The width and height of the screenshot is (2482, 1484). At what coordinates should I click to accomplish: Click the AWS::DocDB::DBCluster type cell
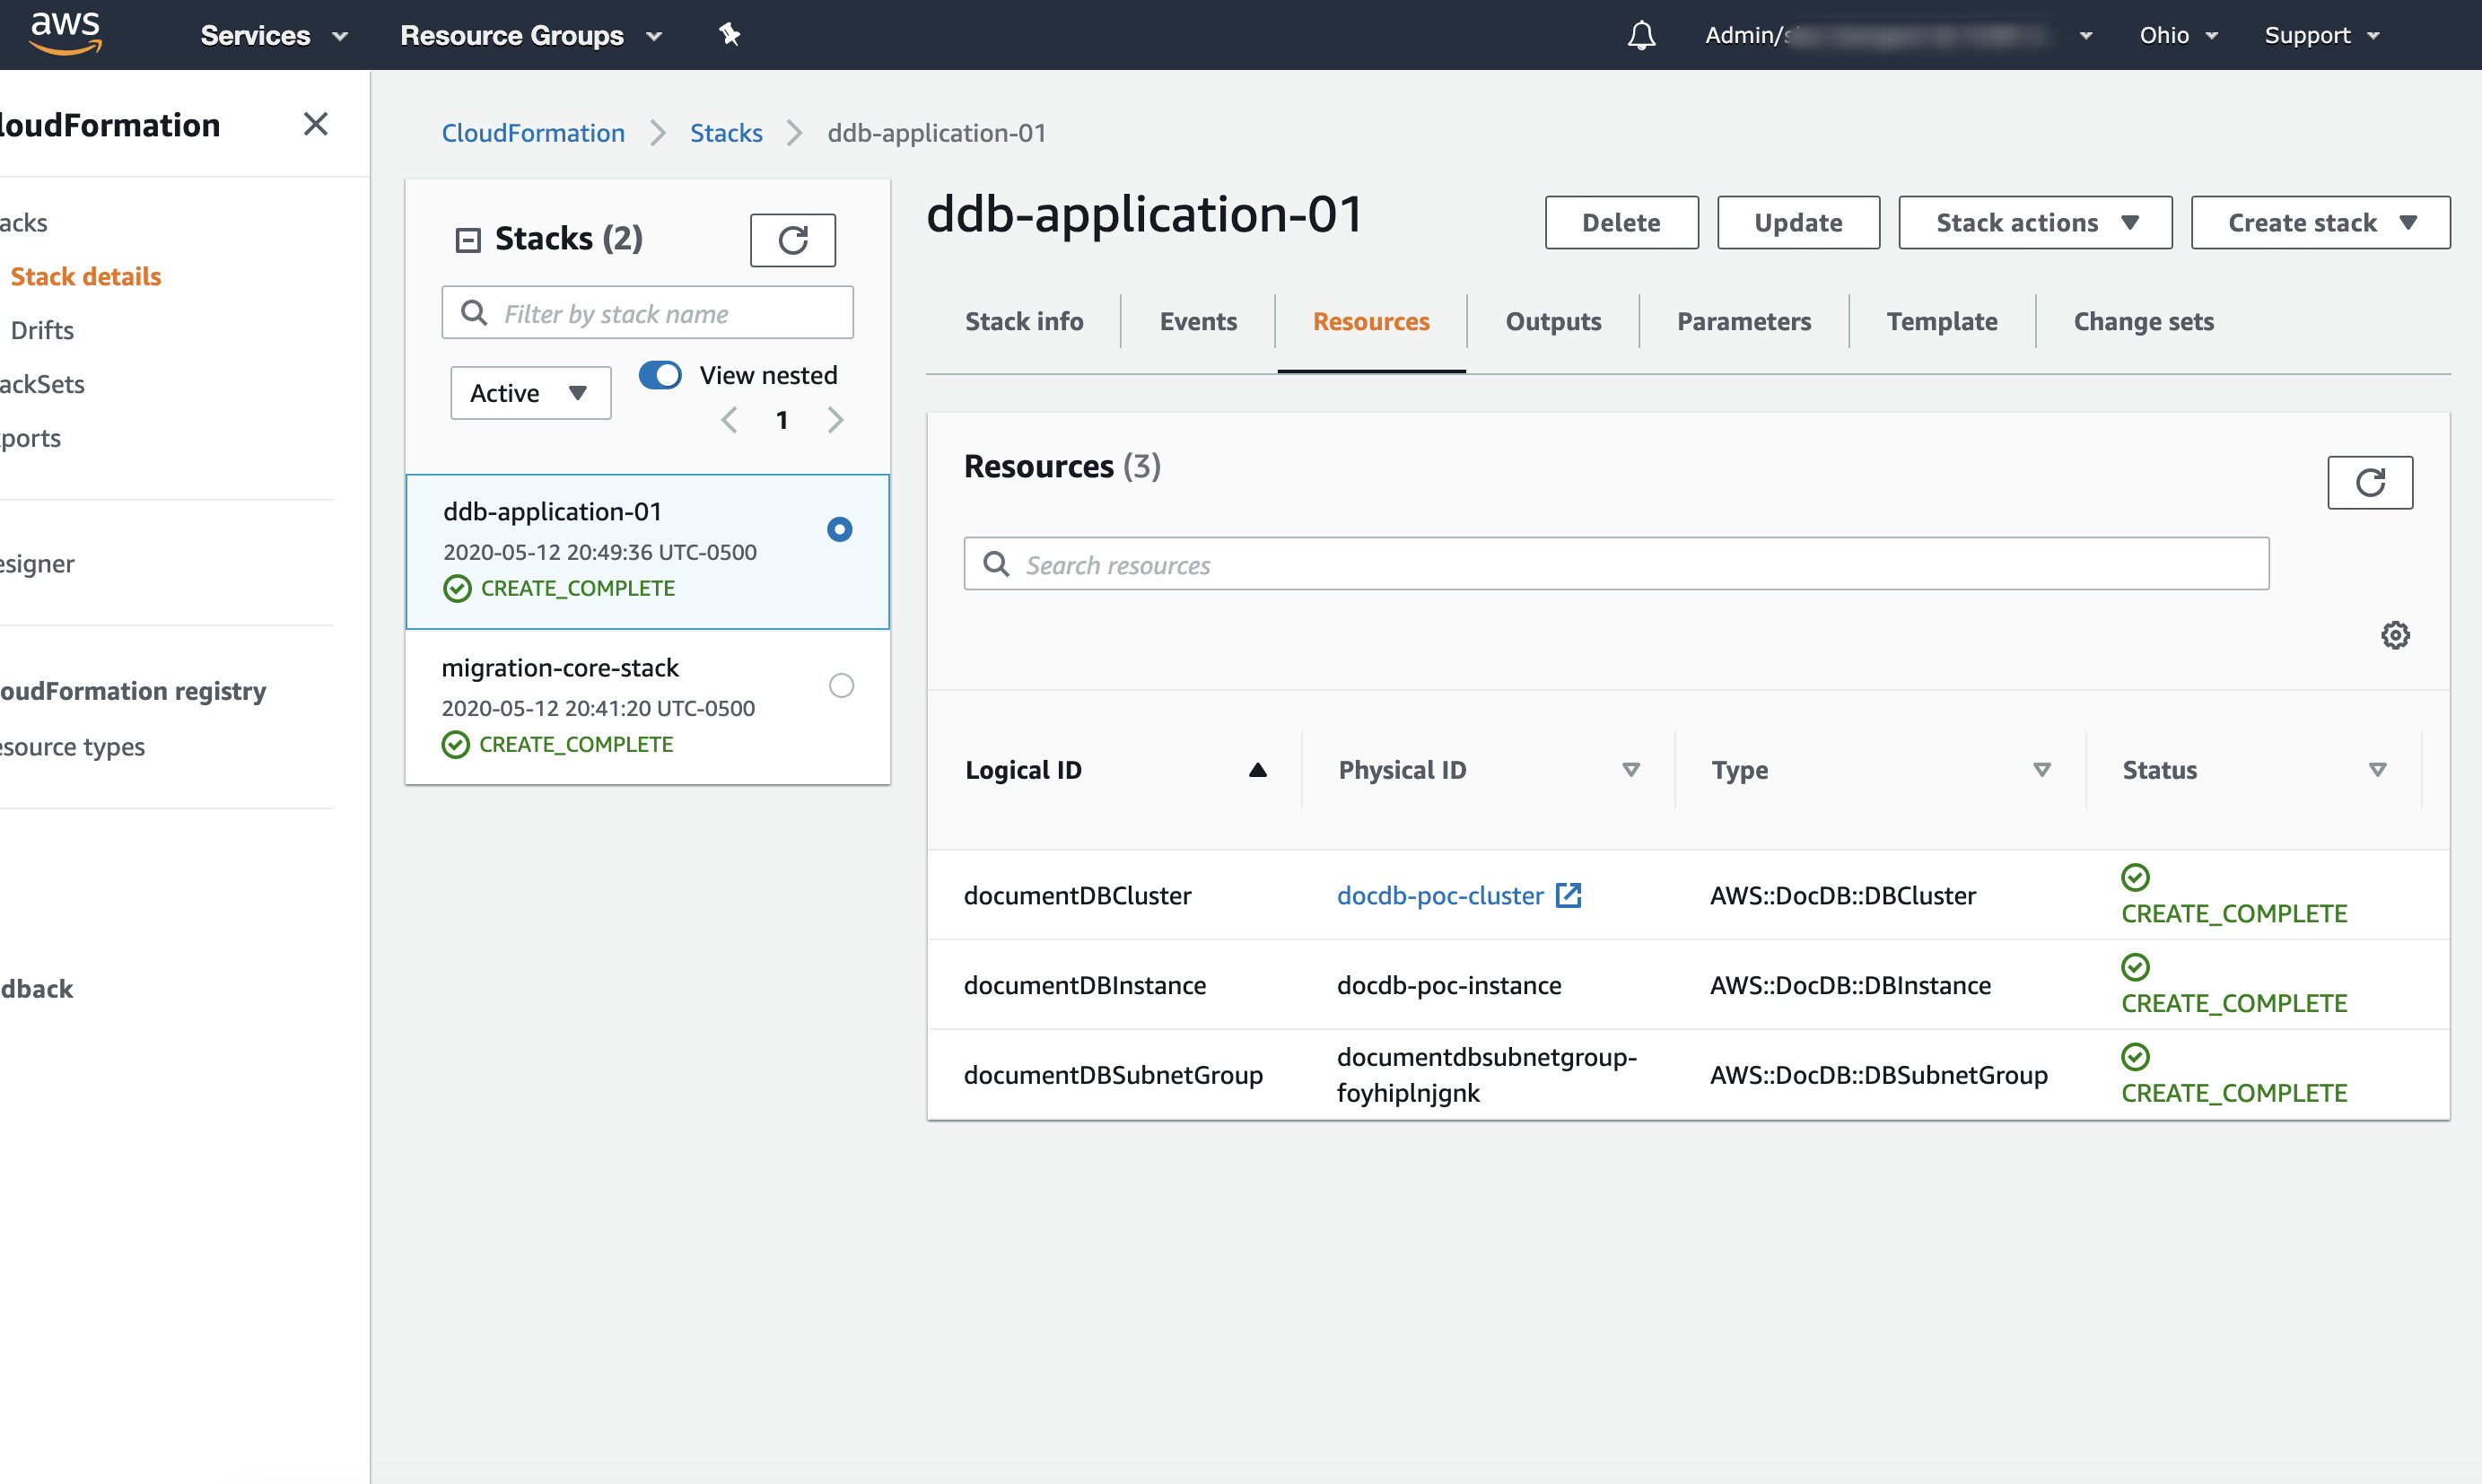coord(1842,895)
